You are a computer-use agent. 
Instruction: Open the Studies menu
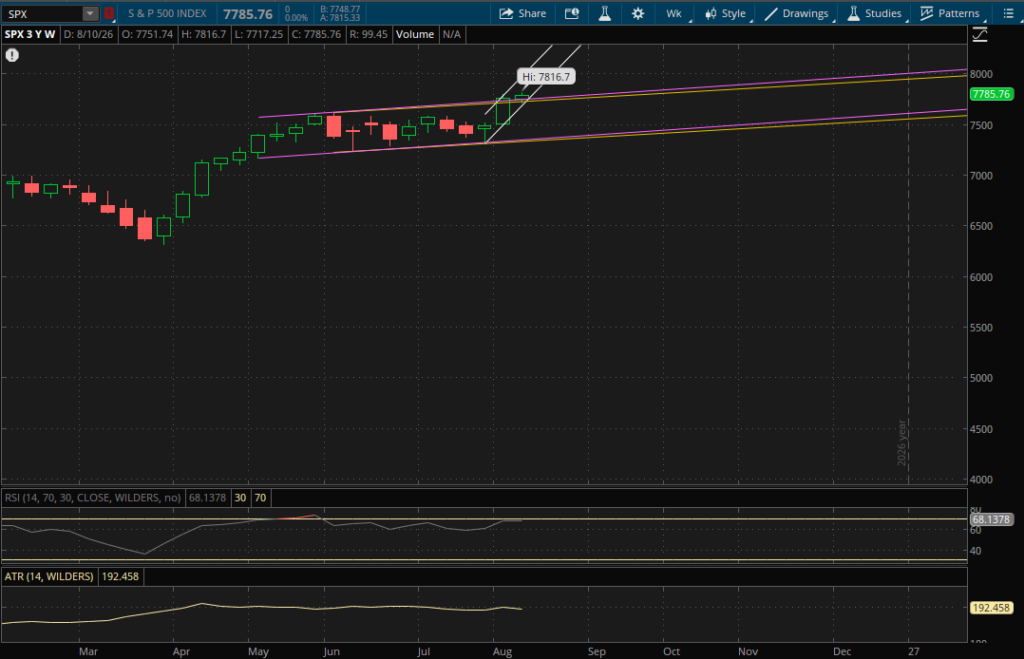pyautogui.click(x=875, y=13)
